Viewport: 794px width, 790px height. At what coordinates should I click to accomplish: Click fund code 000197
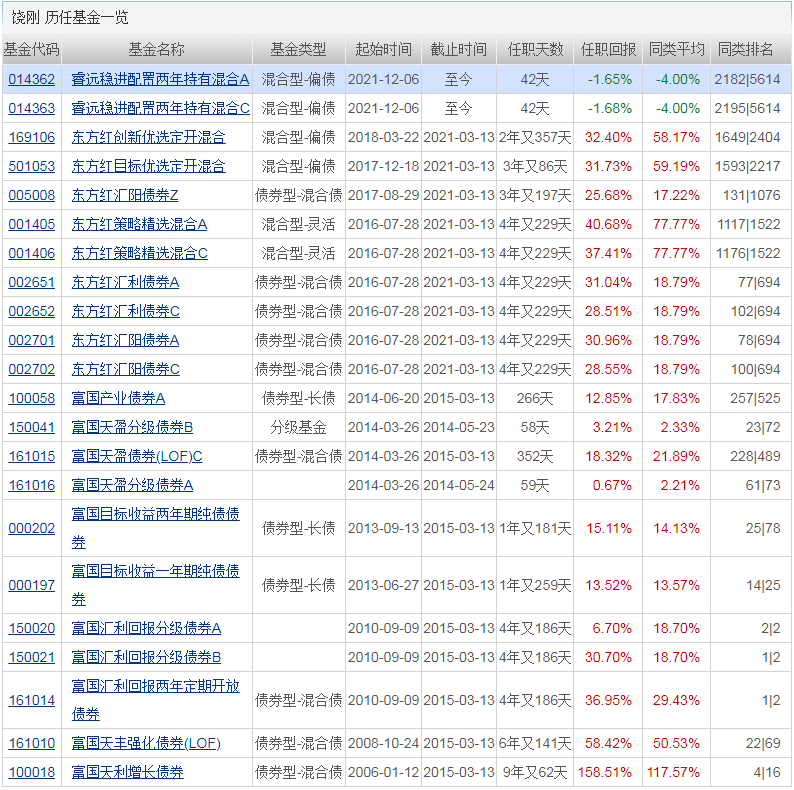click(32, 585)
